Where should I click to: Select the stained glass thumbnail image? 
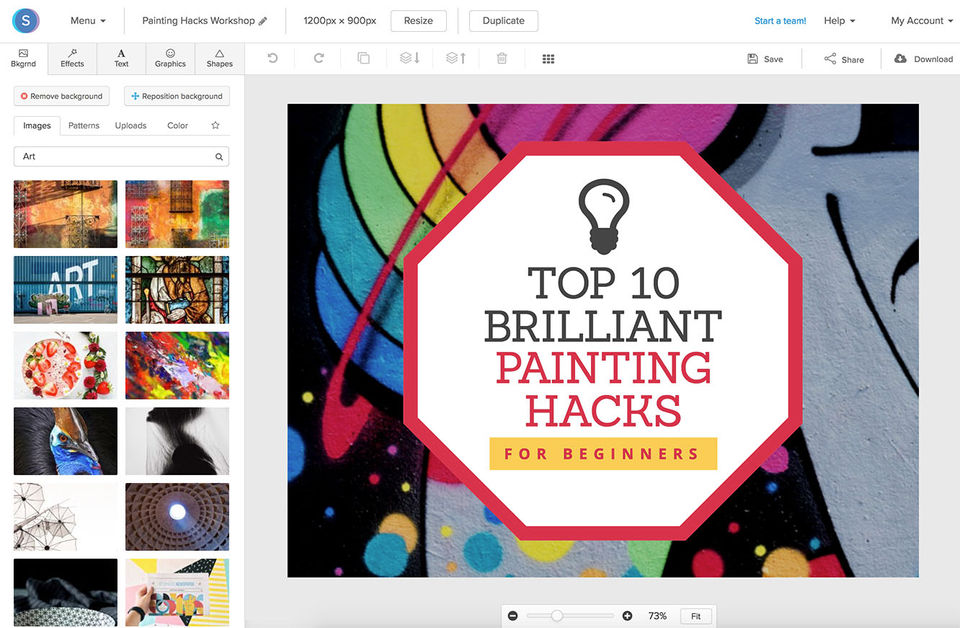pyautogui.click(x=177, y=290)
